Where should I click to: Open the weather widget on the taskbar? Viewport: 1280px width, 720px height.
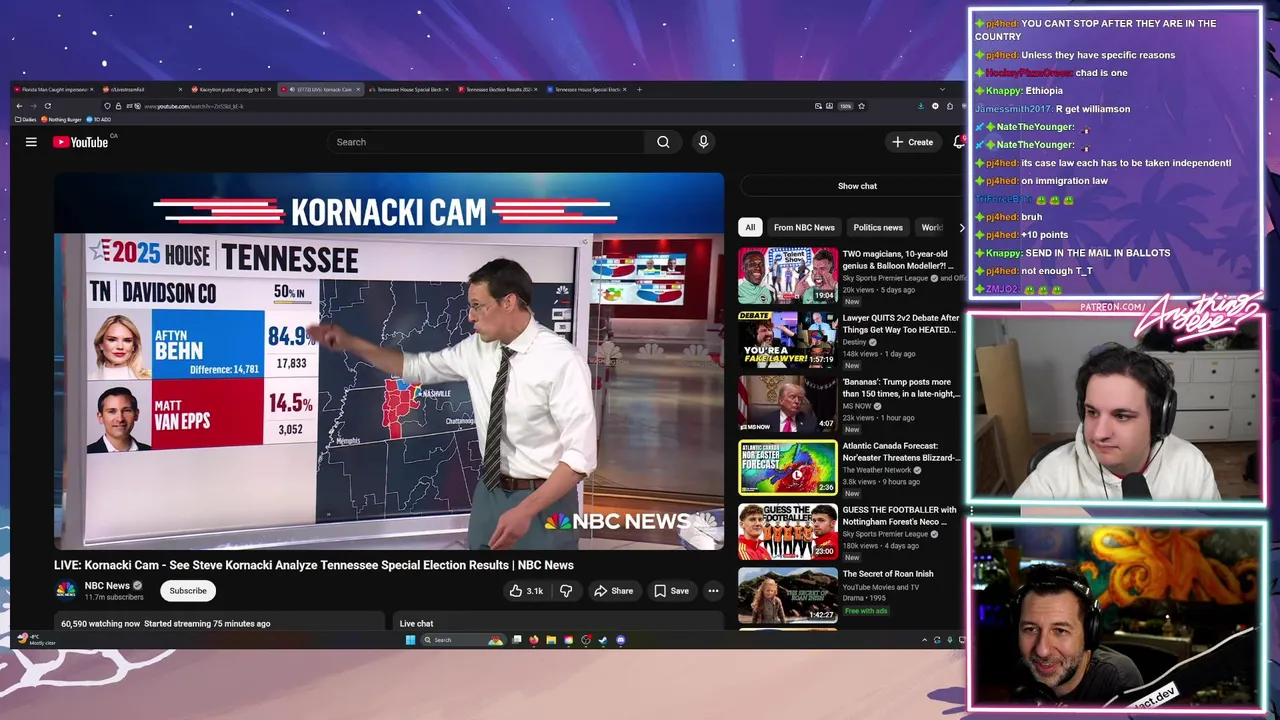pos(34,640)
